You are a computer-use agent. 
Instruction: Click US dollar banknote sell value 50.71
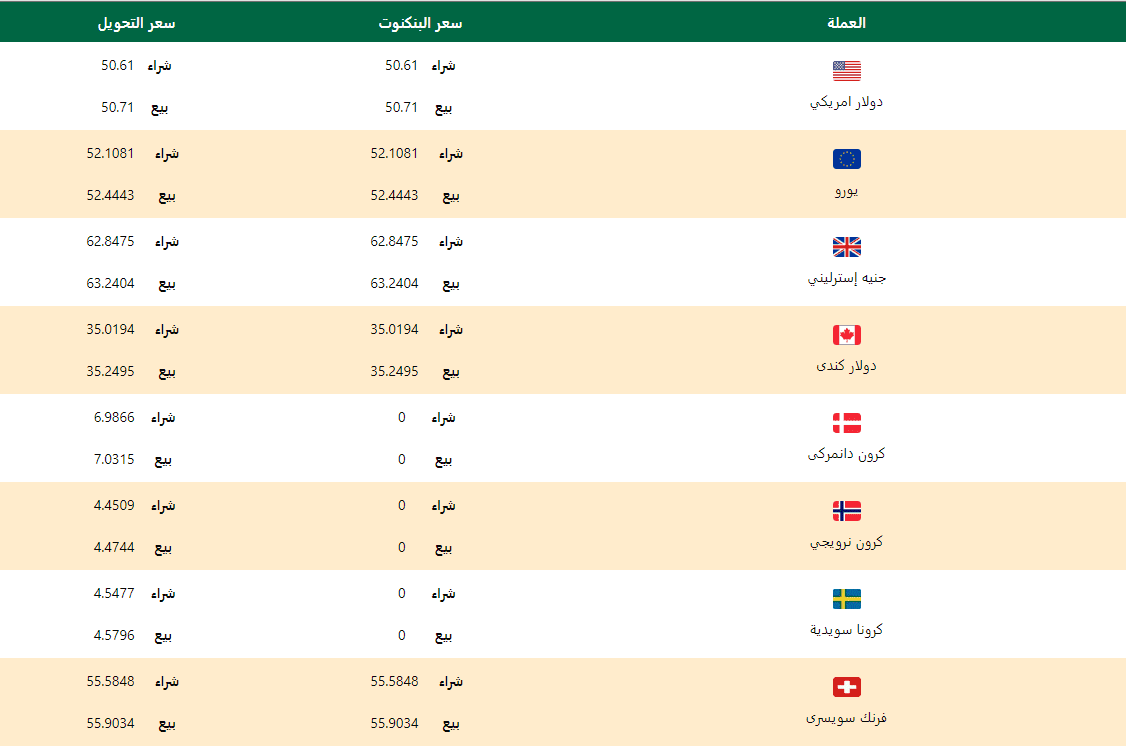(x=401, y=108)
